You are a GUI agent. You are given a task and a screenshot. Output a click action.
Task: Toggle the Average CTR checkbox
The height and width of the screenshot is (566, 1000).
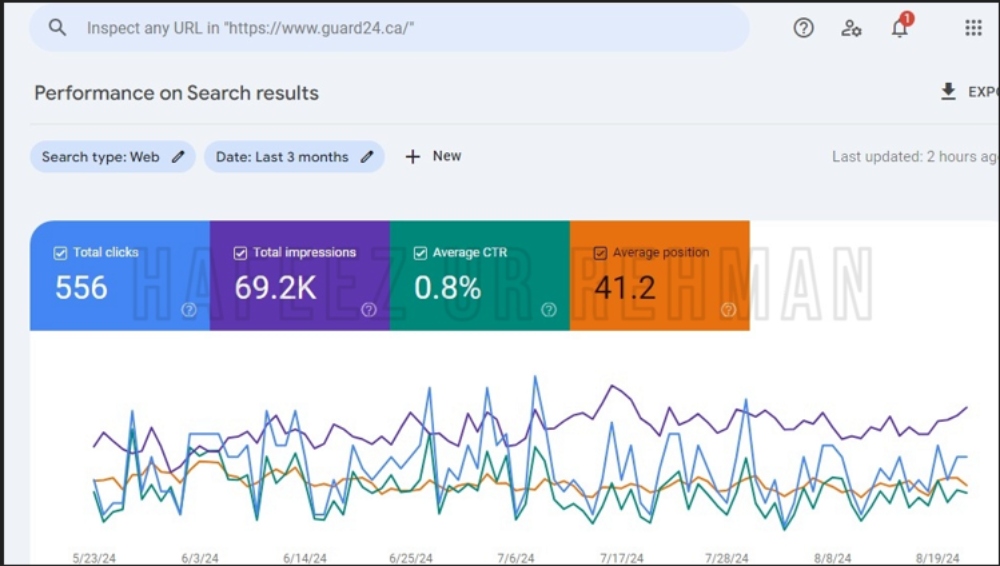click(x=420, y=253)
